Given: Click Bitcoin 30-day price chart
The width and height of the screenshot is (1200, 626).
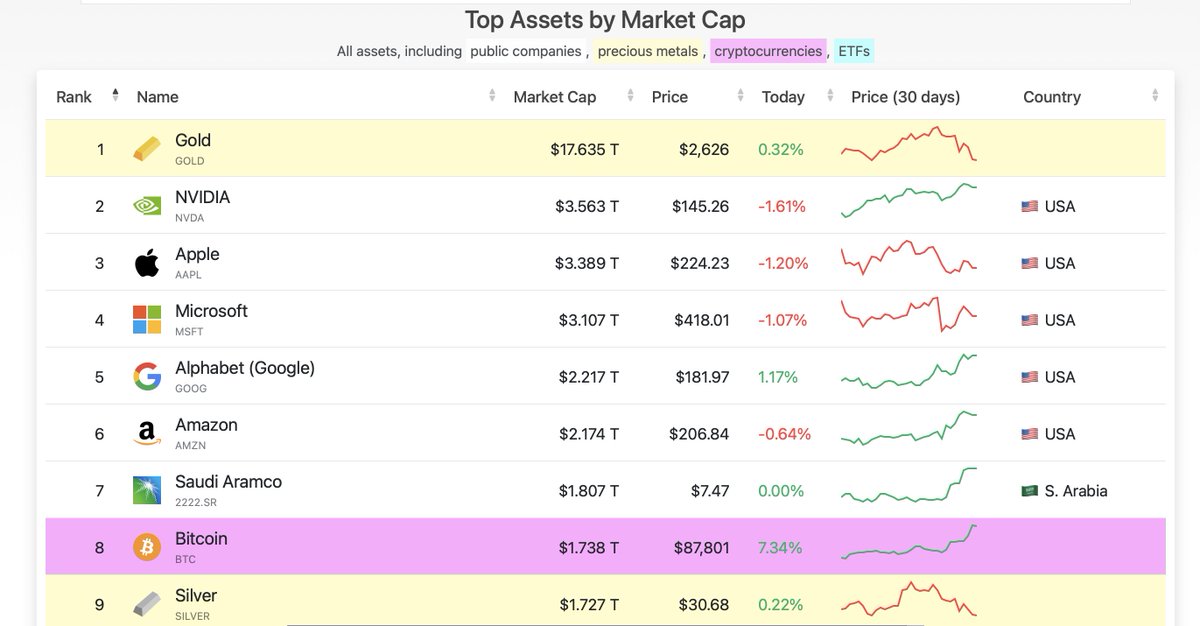Looking at the screenshot, I should (x=909, y=542).
